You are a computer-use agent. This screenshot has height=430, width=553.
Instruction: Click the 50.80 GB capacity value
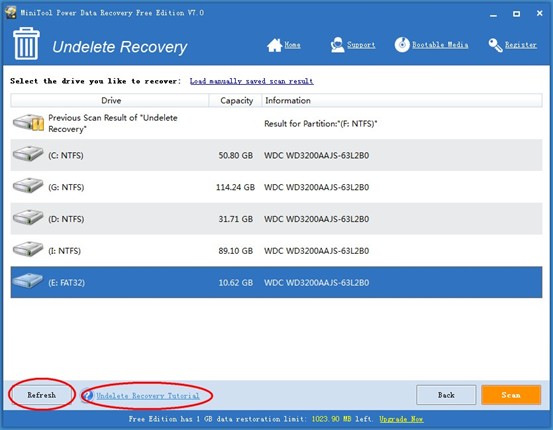pyautogui.click(x=236, y=155)
